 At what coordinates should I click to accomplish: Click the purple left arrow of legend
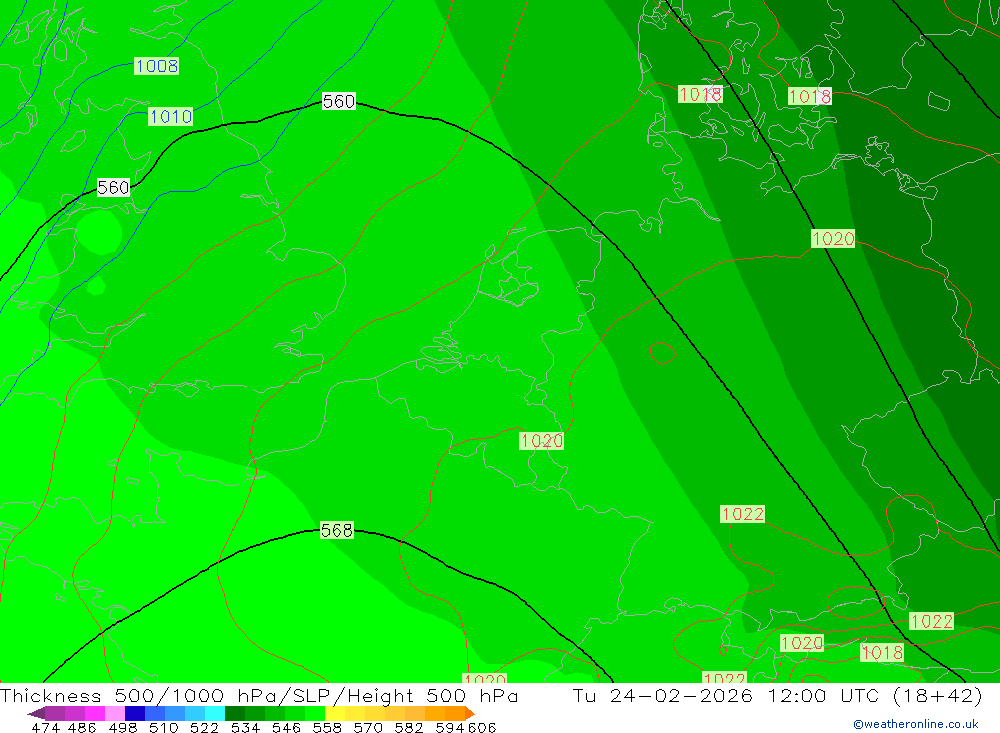coord(36,713)
